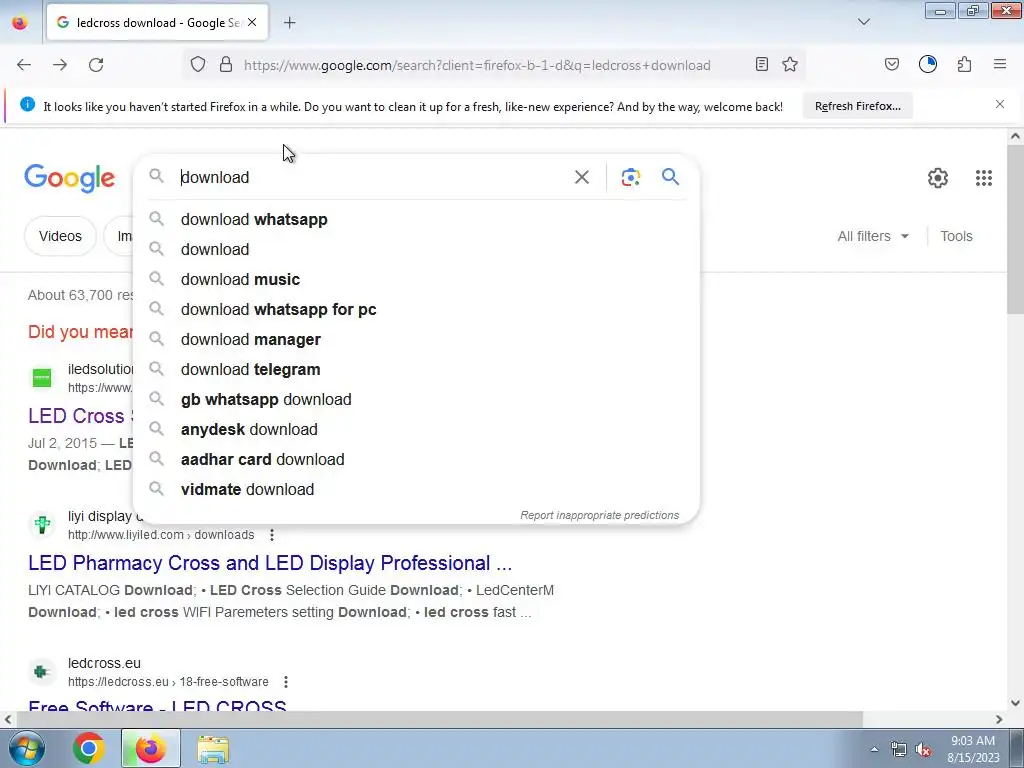The image size is (1024, 768).
Task: Submit search with magnifier button
Action: point(670,176)
